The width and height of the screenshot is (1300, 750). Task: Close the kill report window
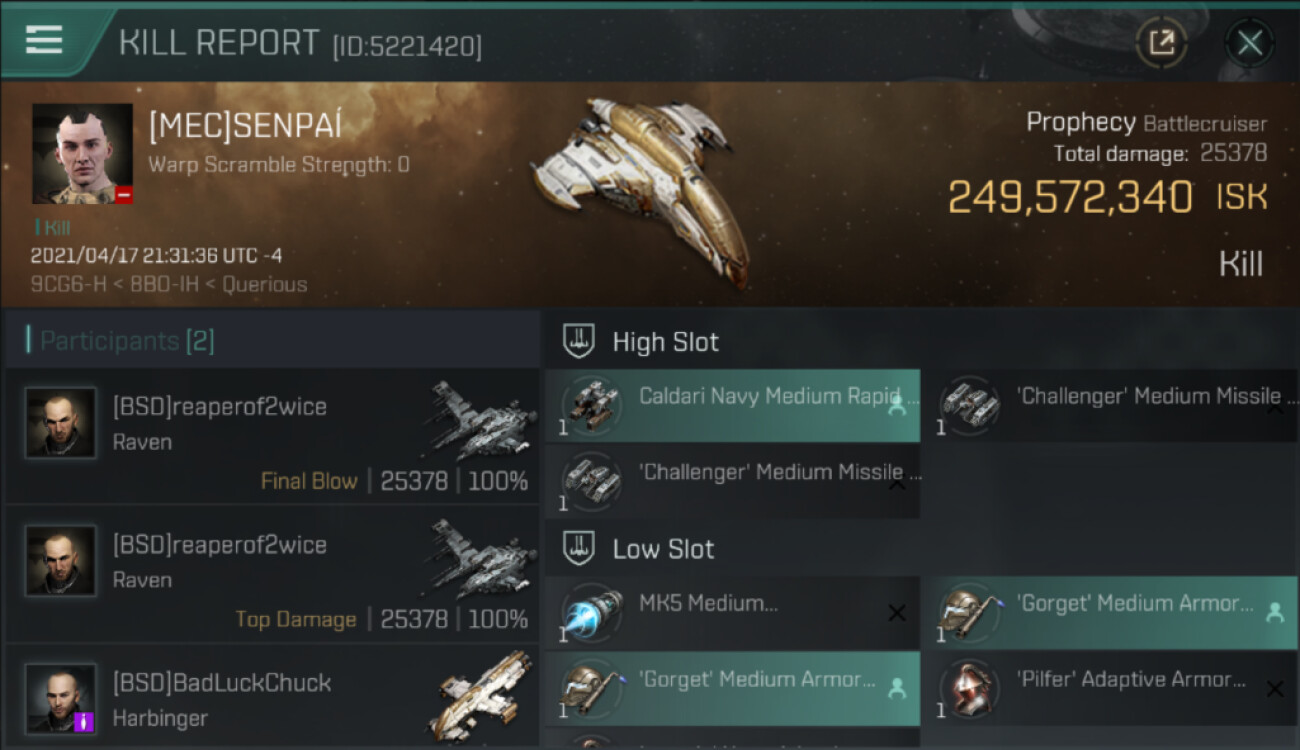click(1249, 42)
